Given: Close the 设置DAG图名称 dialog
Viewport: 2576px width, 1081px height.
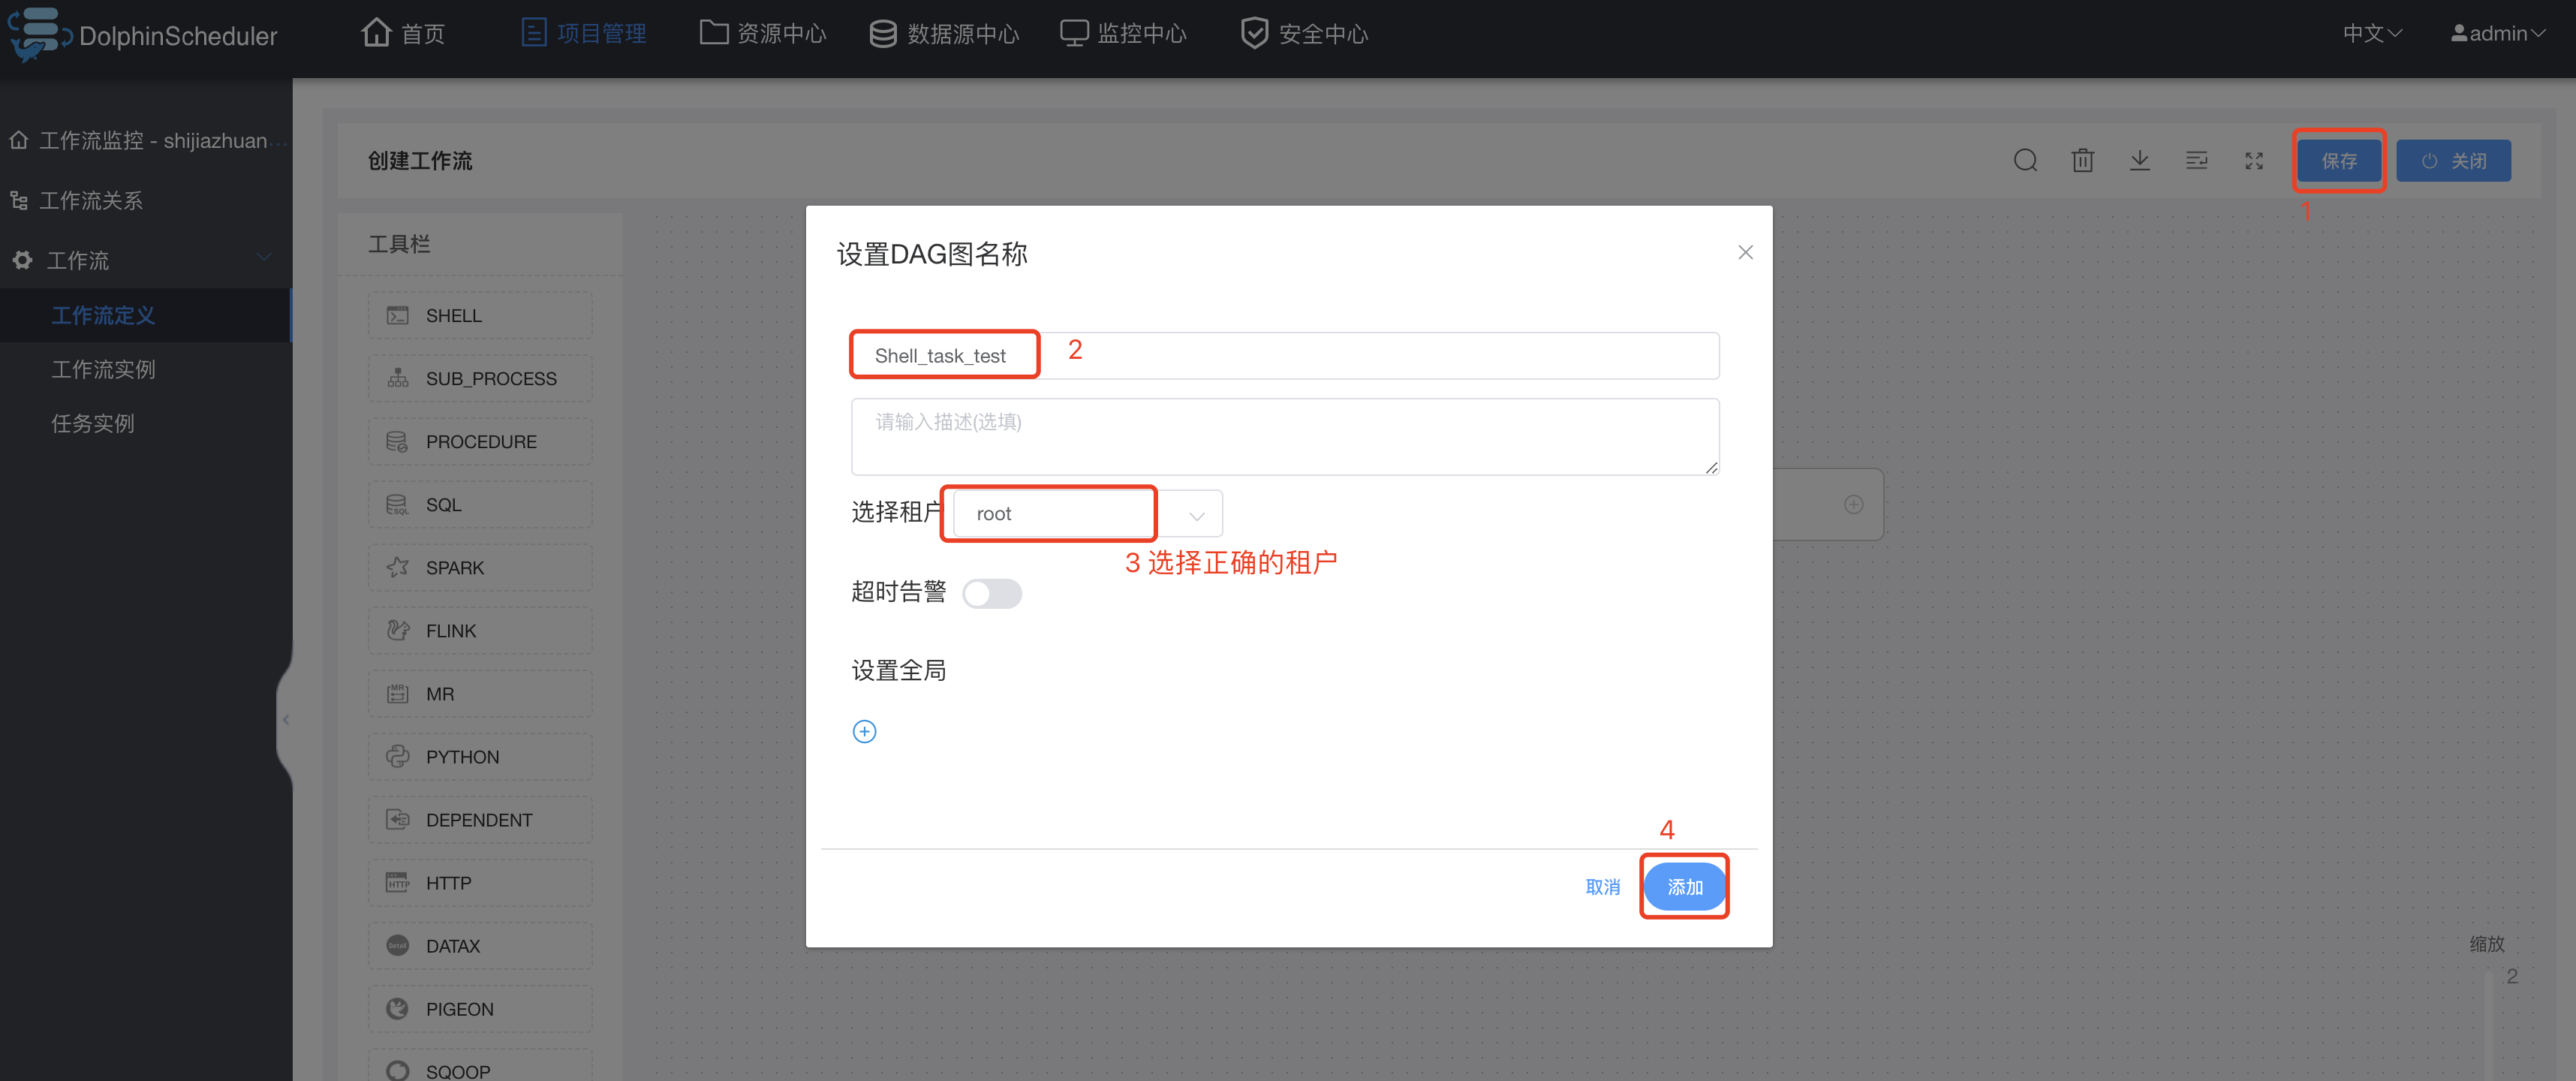Looking at the screenshot, I should click(x=1745, y=253).
